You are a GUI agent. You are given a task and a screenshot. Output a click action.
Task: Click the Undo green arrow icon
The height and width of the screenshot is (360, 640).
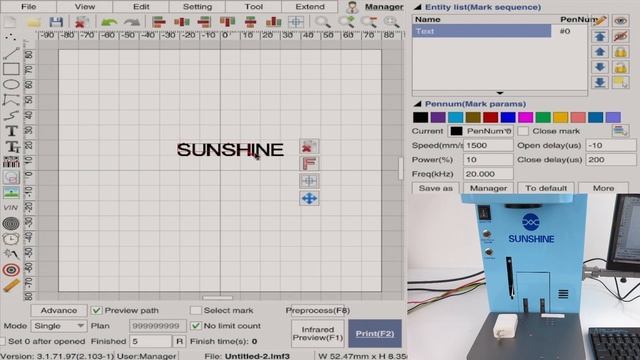pos(109,22)
